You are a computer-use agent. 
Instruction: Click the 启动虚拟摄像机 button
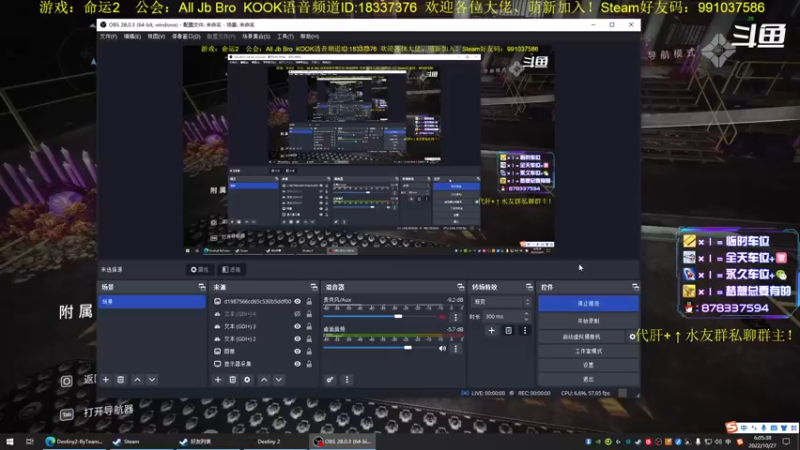pyautogui.click(x=582, y=337)
